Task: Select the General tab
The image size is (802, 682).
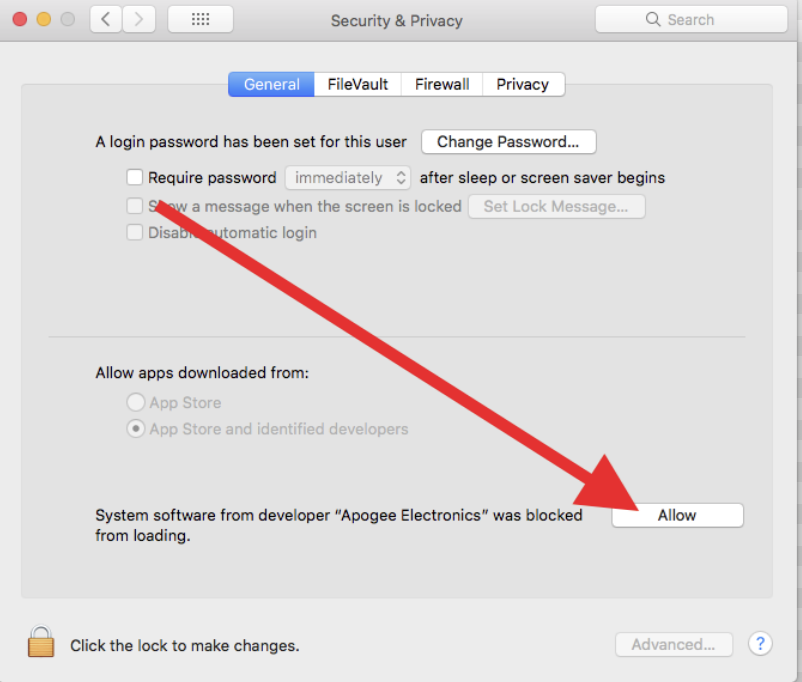Action: [x=270, y=84]
